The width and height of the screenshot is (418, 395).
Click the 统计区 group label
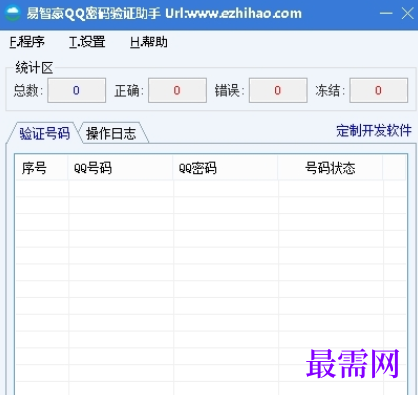click(34, 68)
